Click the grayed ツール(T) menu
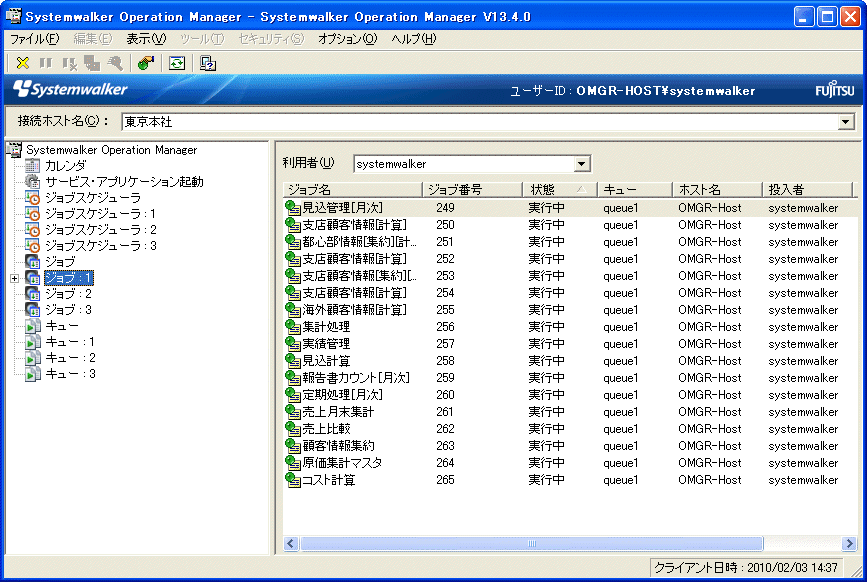867x582 pixels. pyautogui.click(x=202, y=39)
